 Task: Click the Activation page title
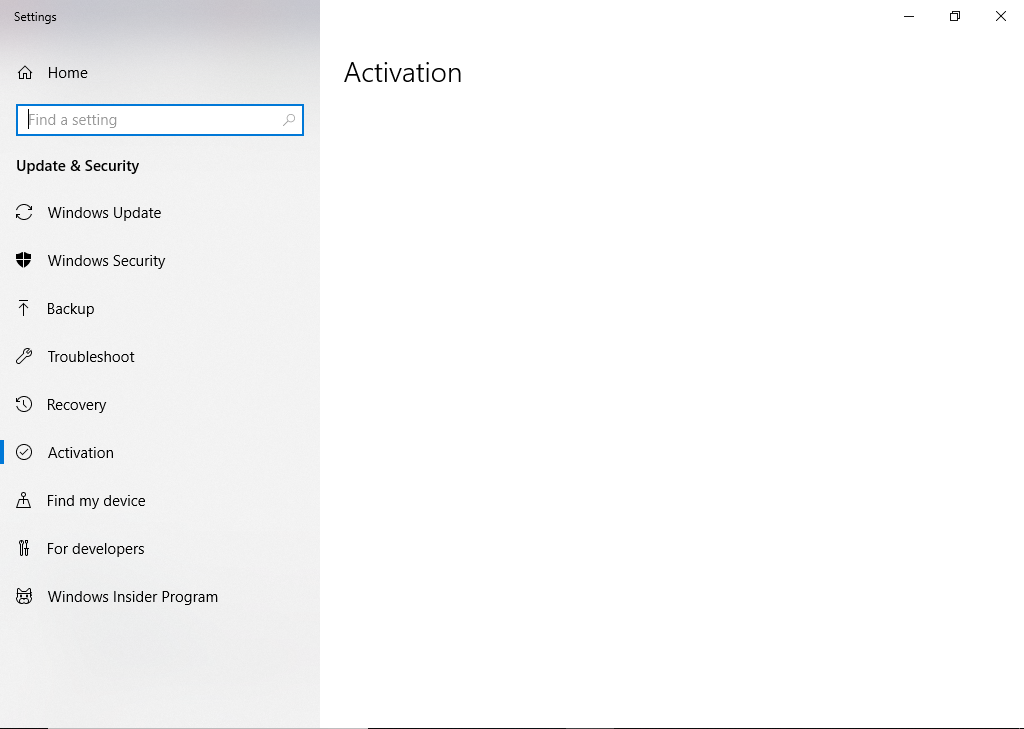pyautogui.click(x=403, y=73)
